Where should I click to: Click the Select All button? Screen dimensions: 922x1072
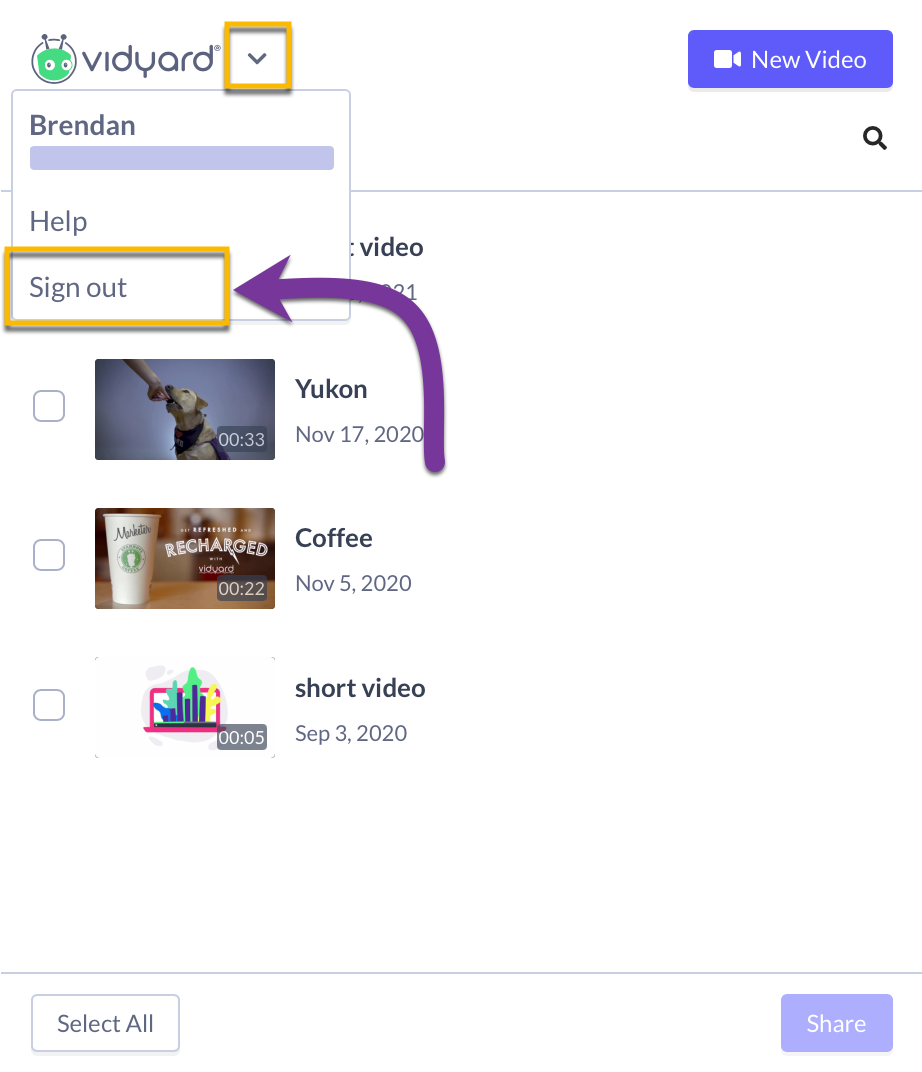pos(105,1023)
